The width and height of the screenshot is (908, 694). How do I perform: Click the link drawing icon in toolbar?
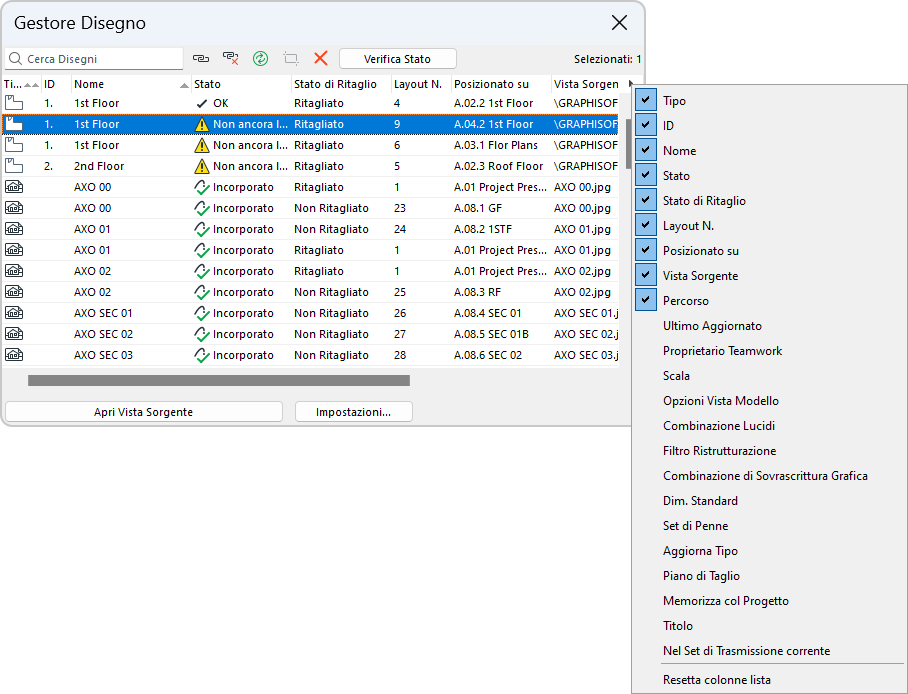coord(201,59)
